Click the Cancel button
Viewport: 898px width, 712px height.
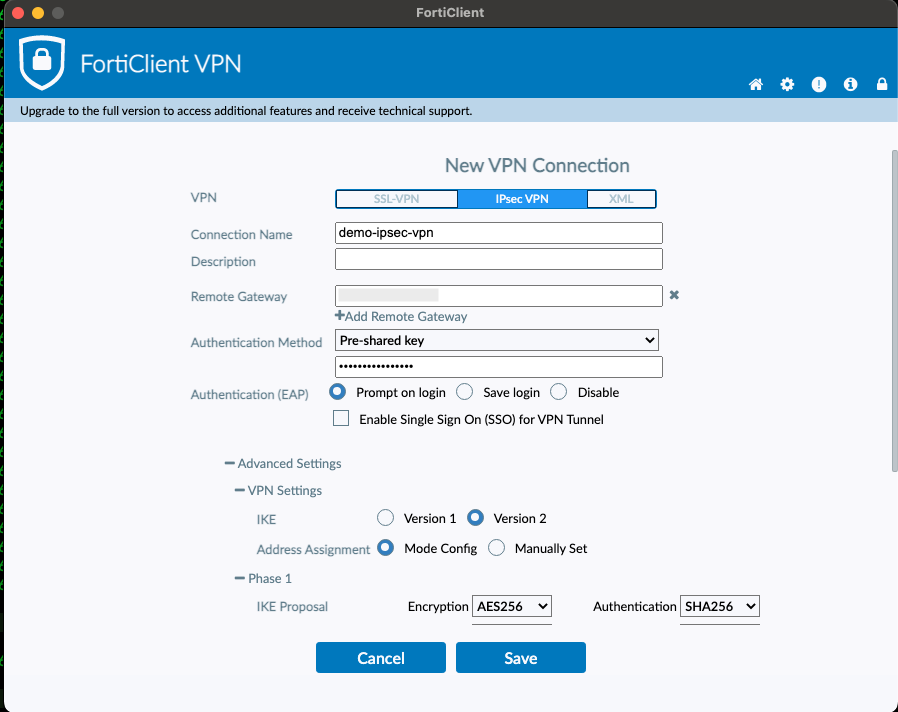click(381, 658)
